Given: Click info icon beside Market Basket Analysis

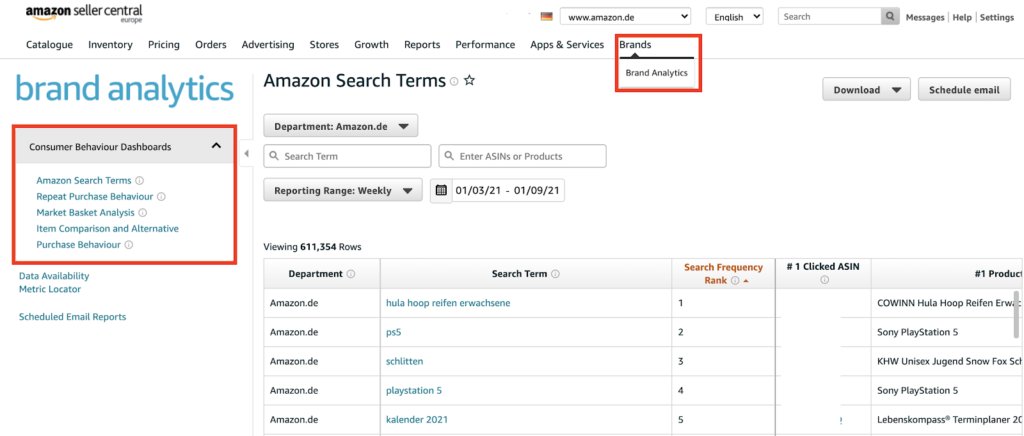Looking at the screenshot, I should tap(143, 213).
